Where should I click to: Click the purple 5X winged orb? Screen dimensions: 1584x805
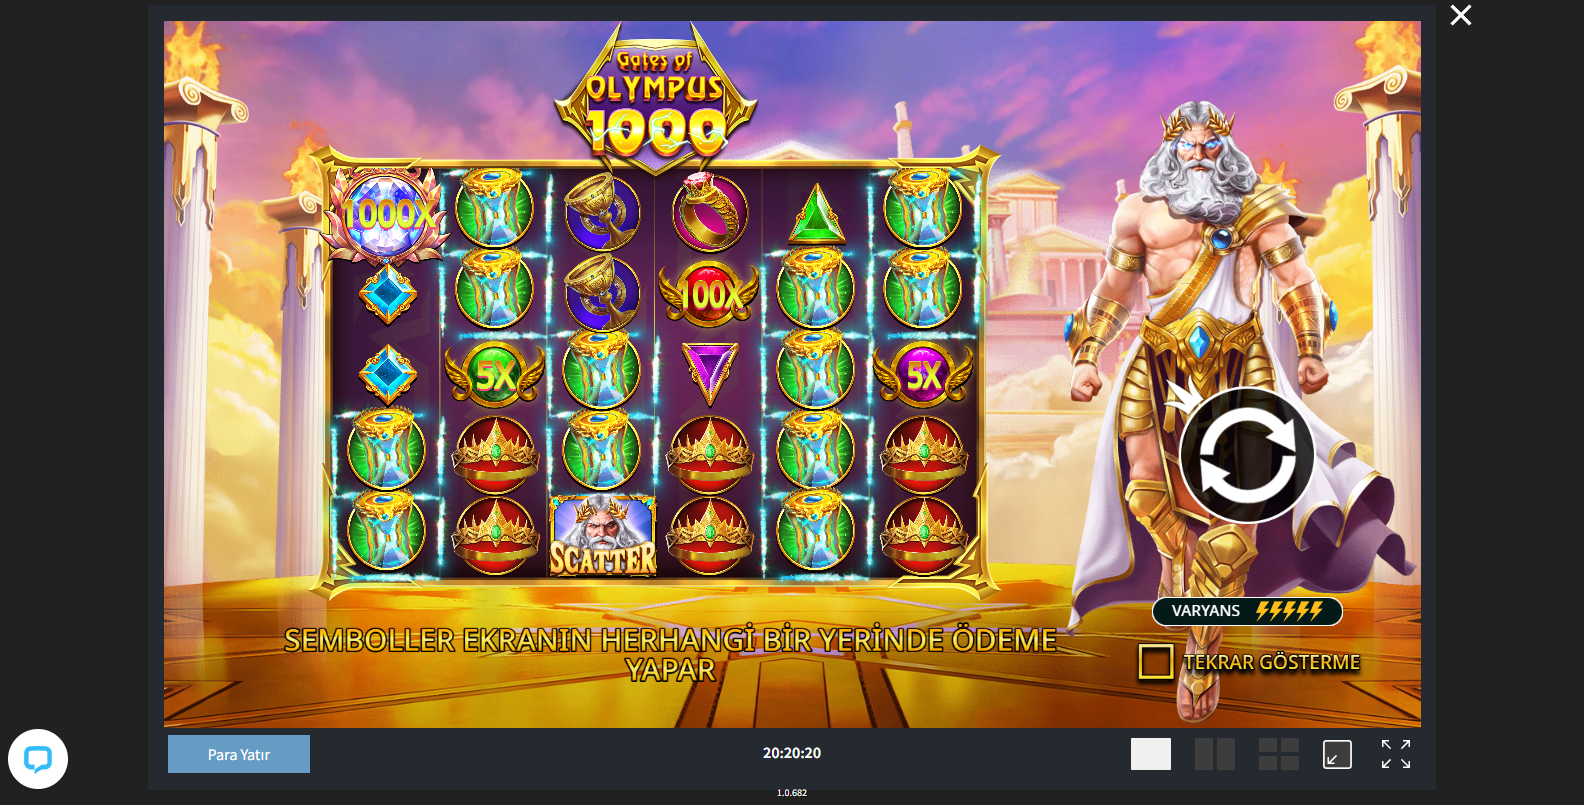pyautogui.click(x=923, y=374)
